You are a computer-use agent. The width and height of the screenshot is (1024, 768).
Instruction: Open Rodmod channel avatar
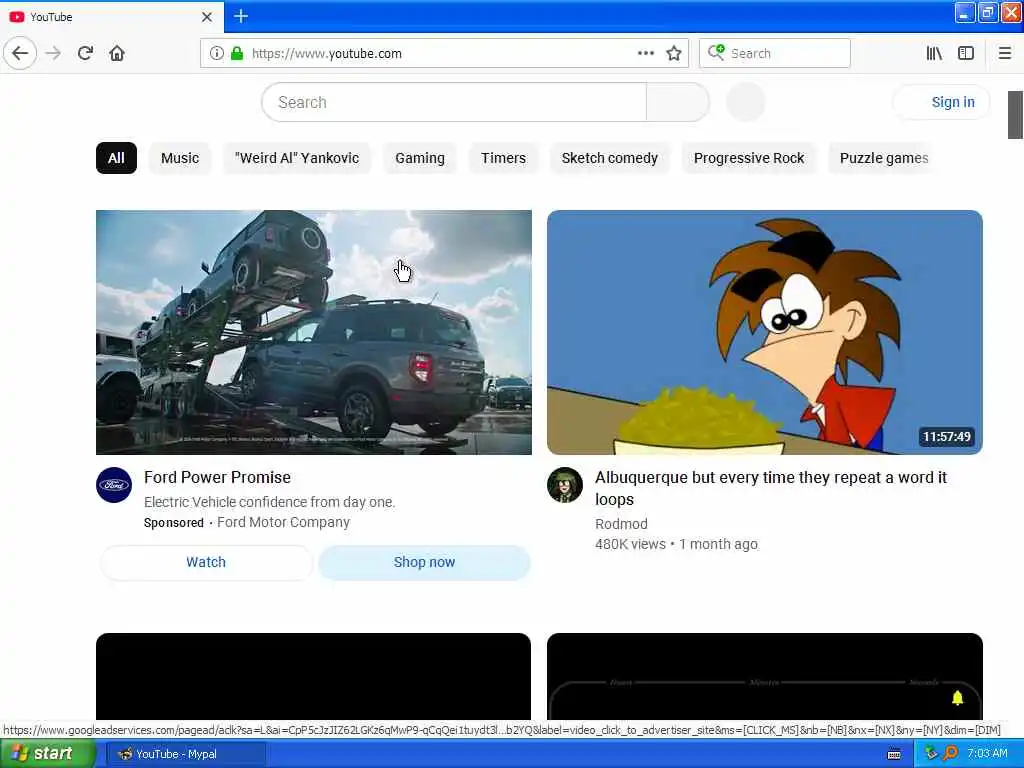click(565, 485)
